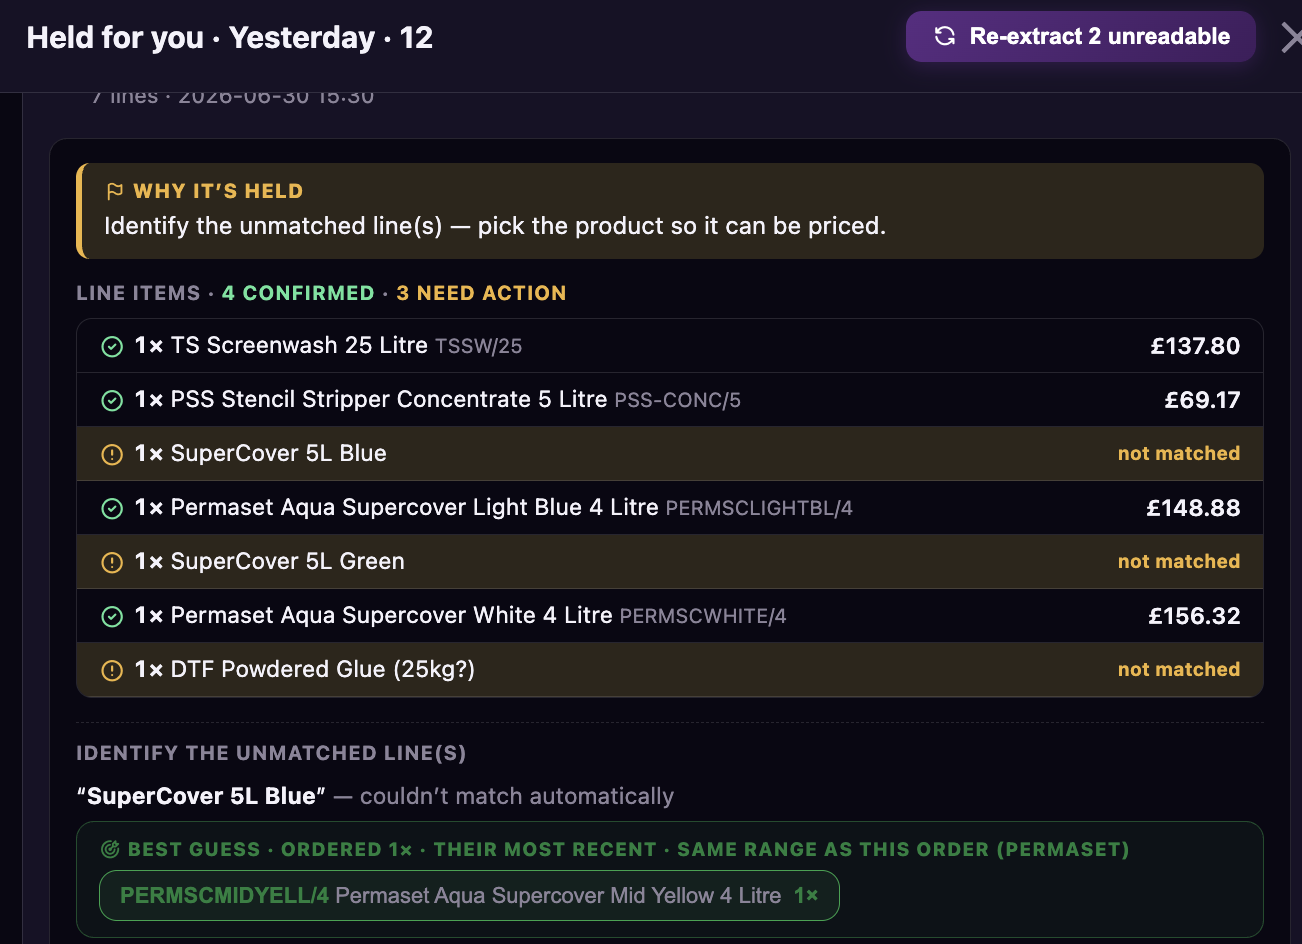Viewport: 1302px width, 944px height.
Task: Select the Permaset Aqua Supercover White 4 Litre line
Action: coord(670,616)
